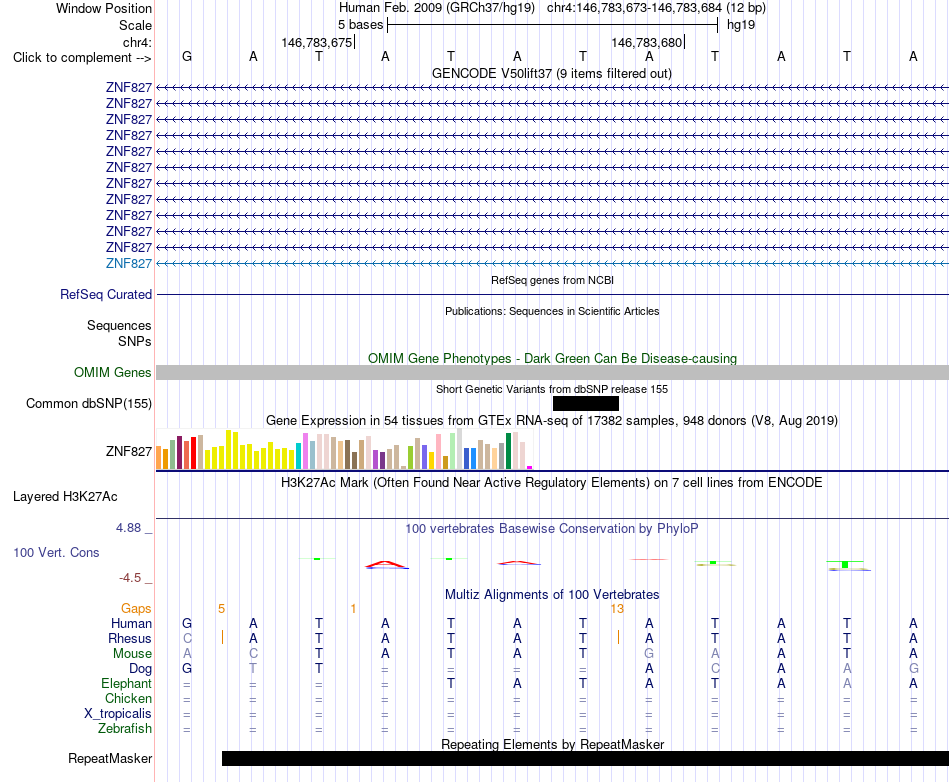This screenshot has height=782, width=950.
Task: Click the Gaps row label
Action: point(136,609)
